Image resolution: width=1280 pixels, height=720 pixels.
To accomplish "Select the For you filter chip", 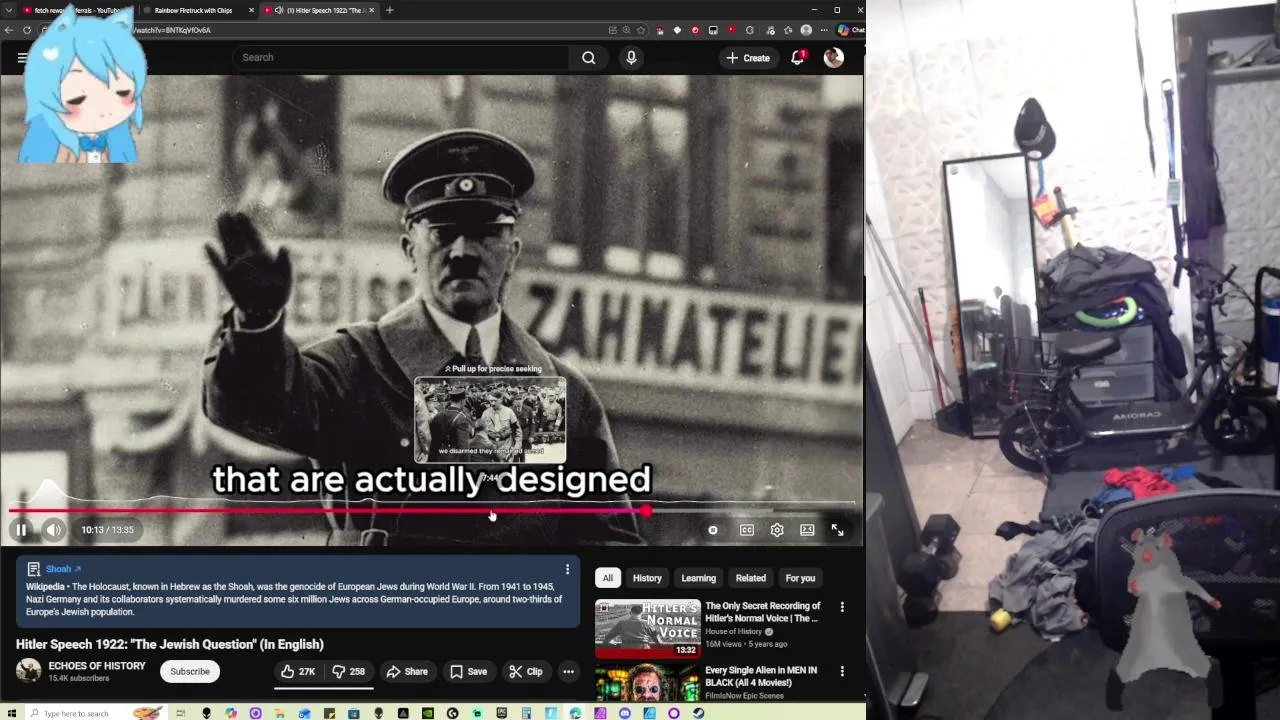I will coord(800,578).
